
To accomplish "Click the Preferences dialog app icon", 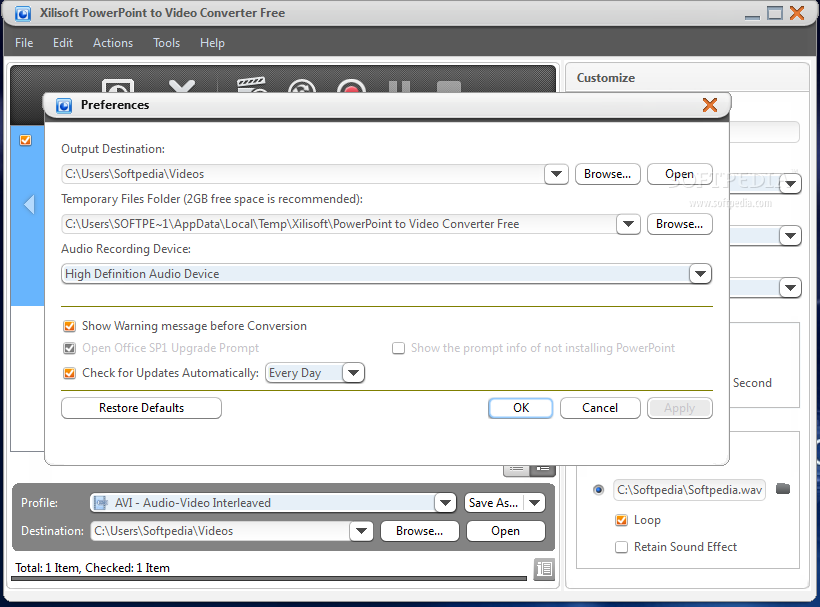I will [64, 106].
